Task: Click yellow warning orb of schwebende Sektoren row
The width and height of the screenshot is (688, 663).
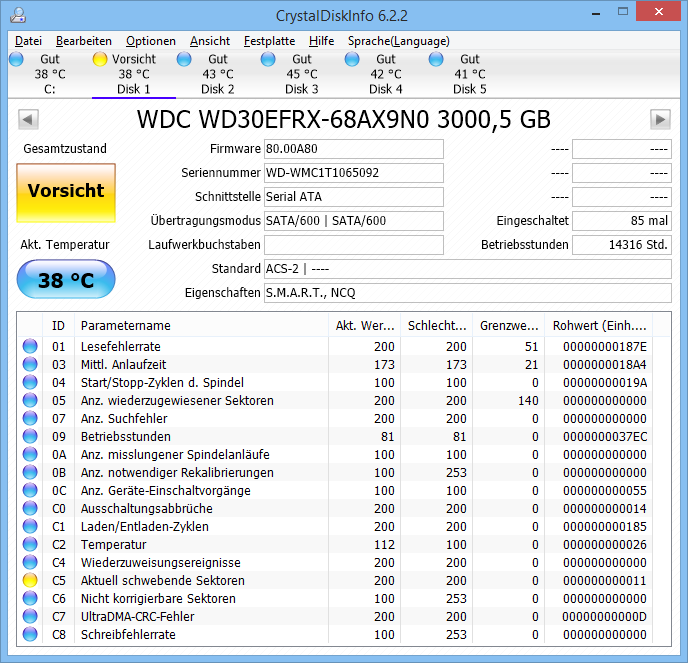Action: 30,580
